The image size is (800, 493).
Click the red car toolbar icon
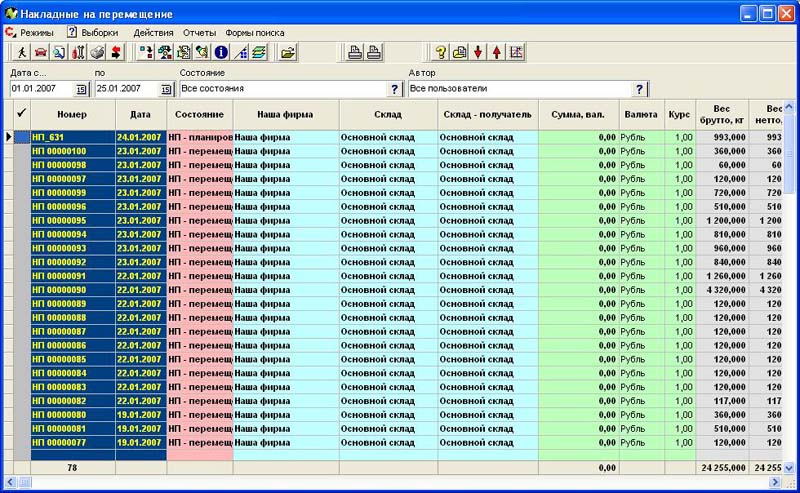40,53
